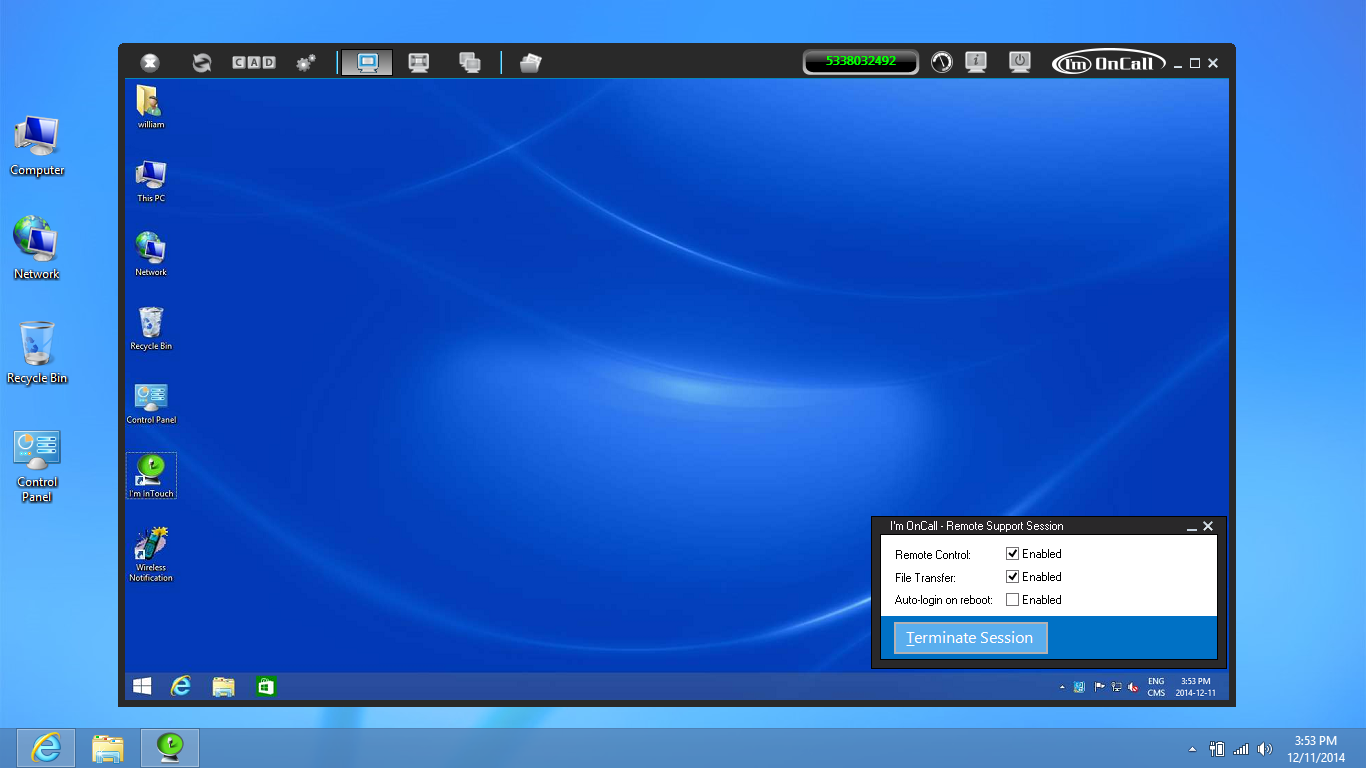1366x768 pixels.
Task: Select the Wireless Notification shortcut
Action: 151,555
